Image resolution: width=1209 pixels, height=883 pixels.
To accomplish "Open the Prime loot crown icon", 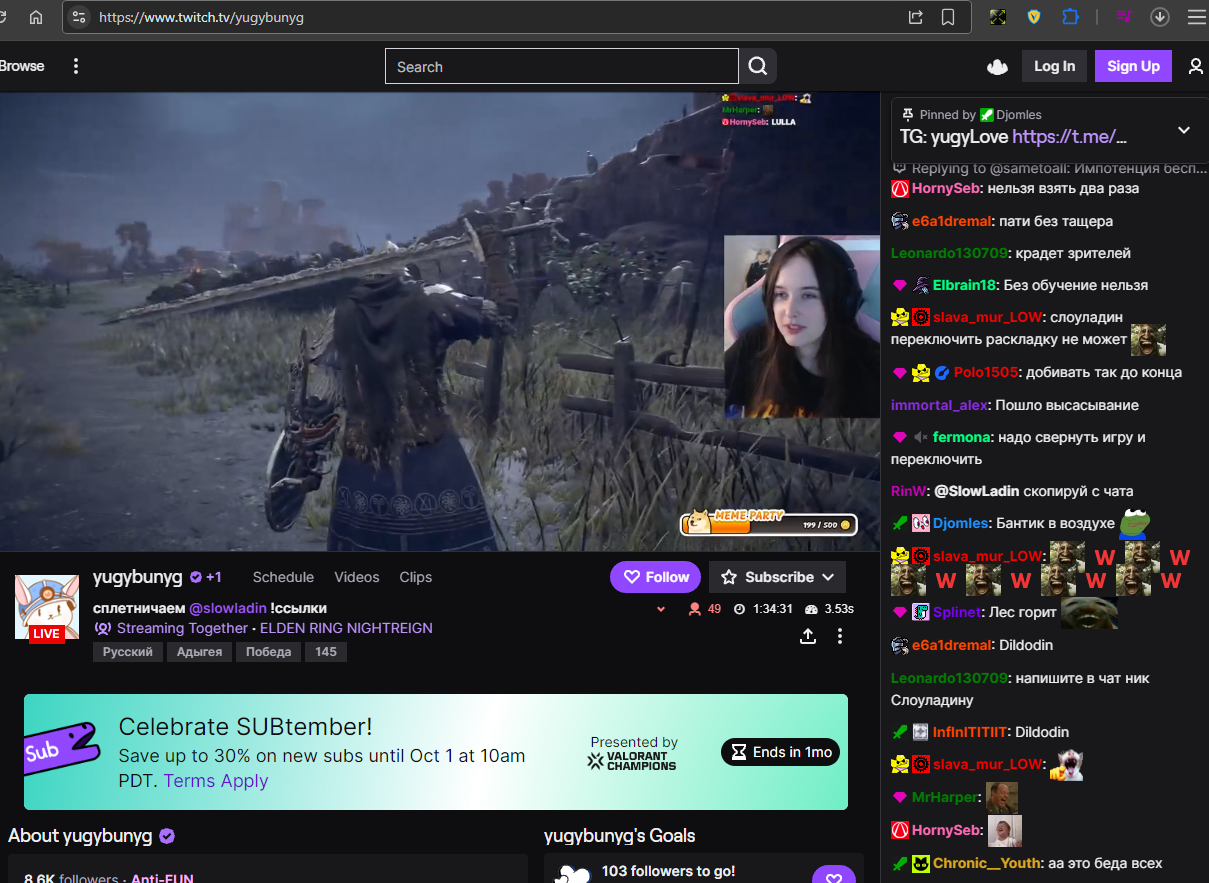I will [x=997, y=67].
